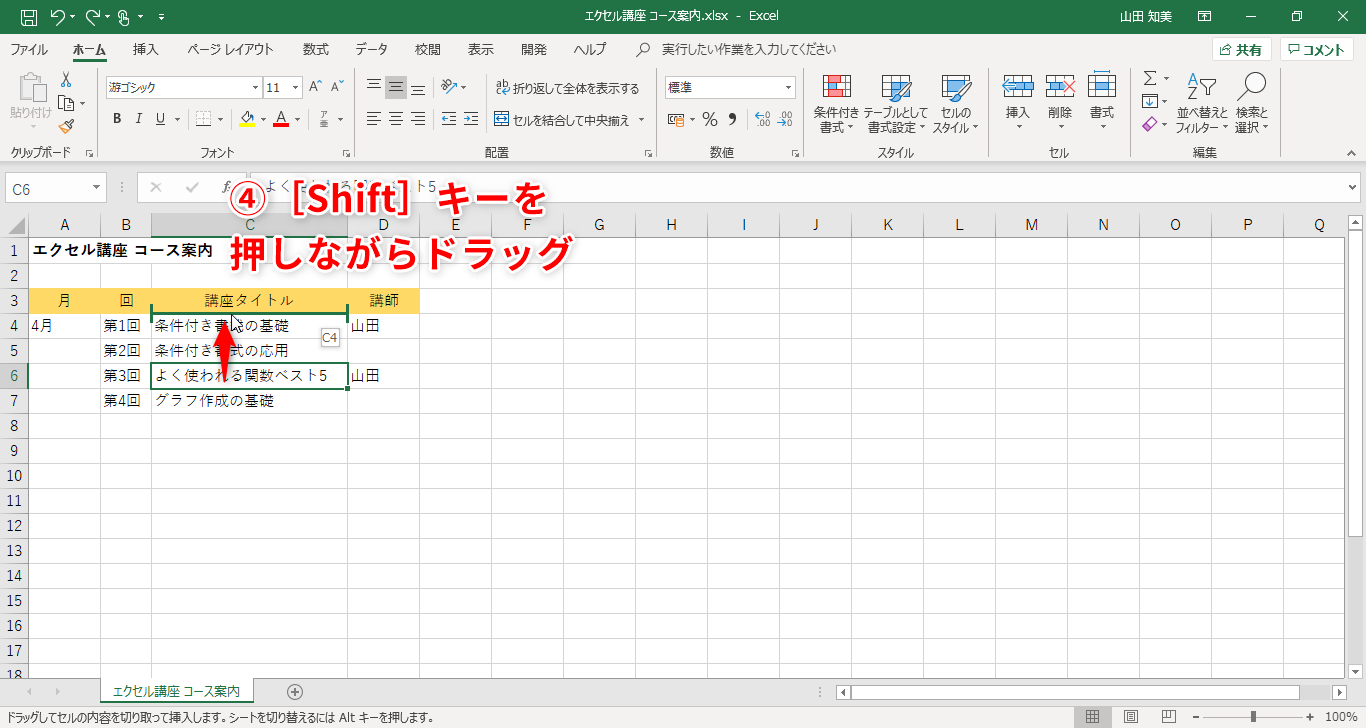The width and height of the screenshot is (1366, 728).
Task: Select the Format Painter brush icon
Action: 66,126
